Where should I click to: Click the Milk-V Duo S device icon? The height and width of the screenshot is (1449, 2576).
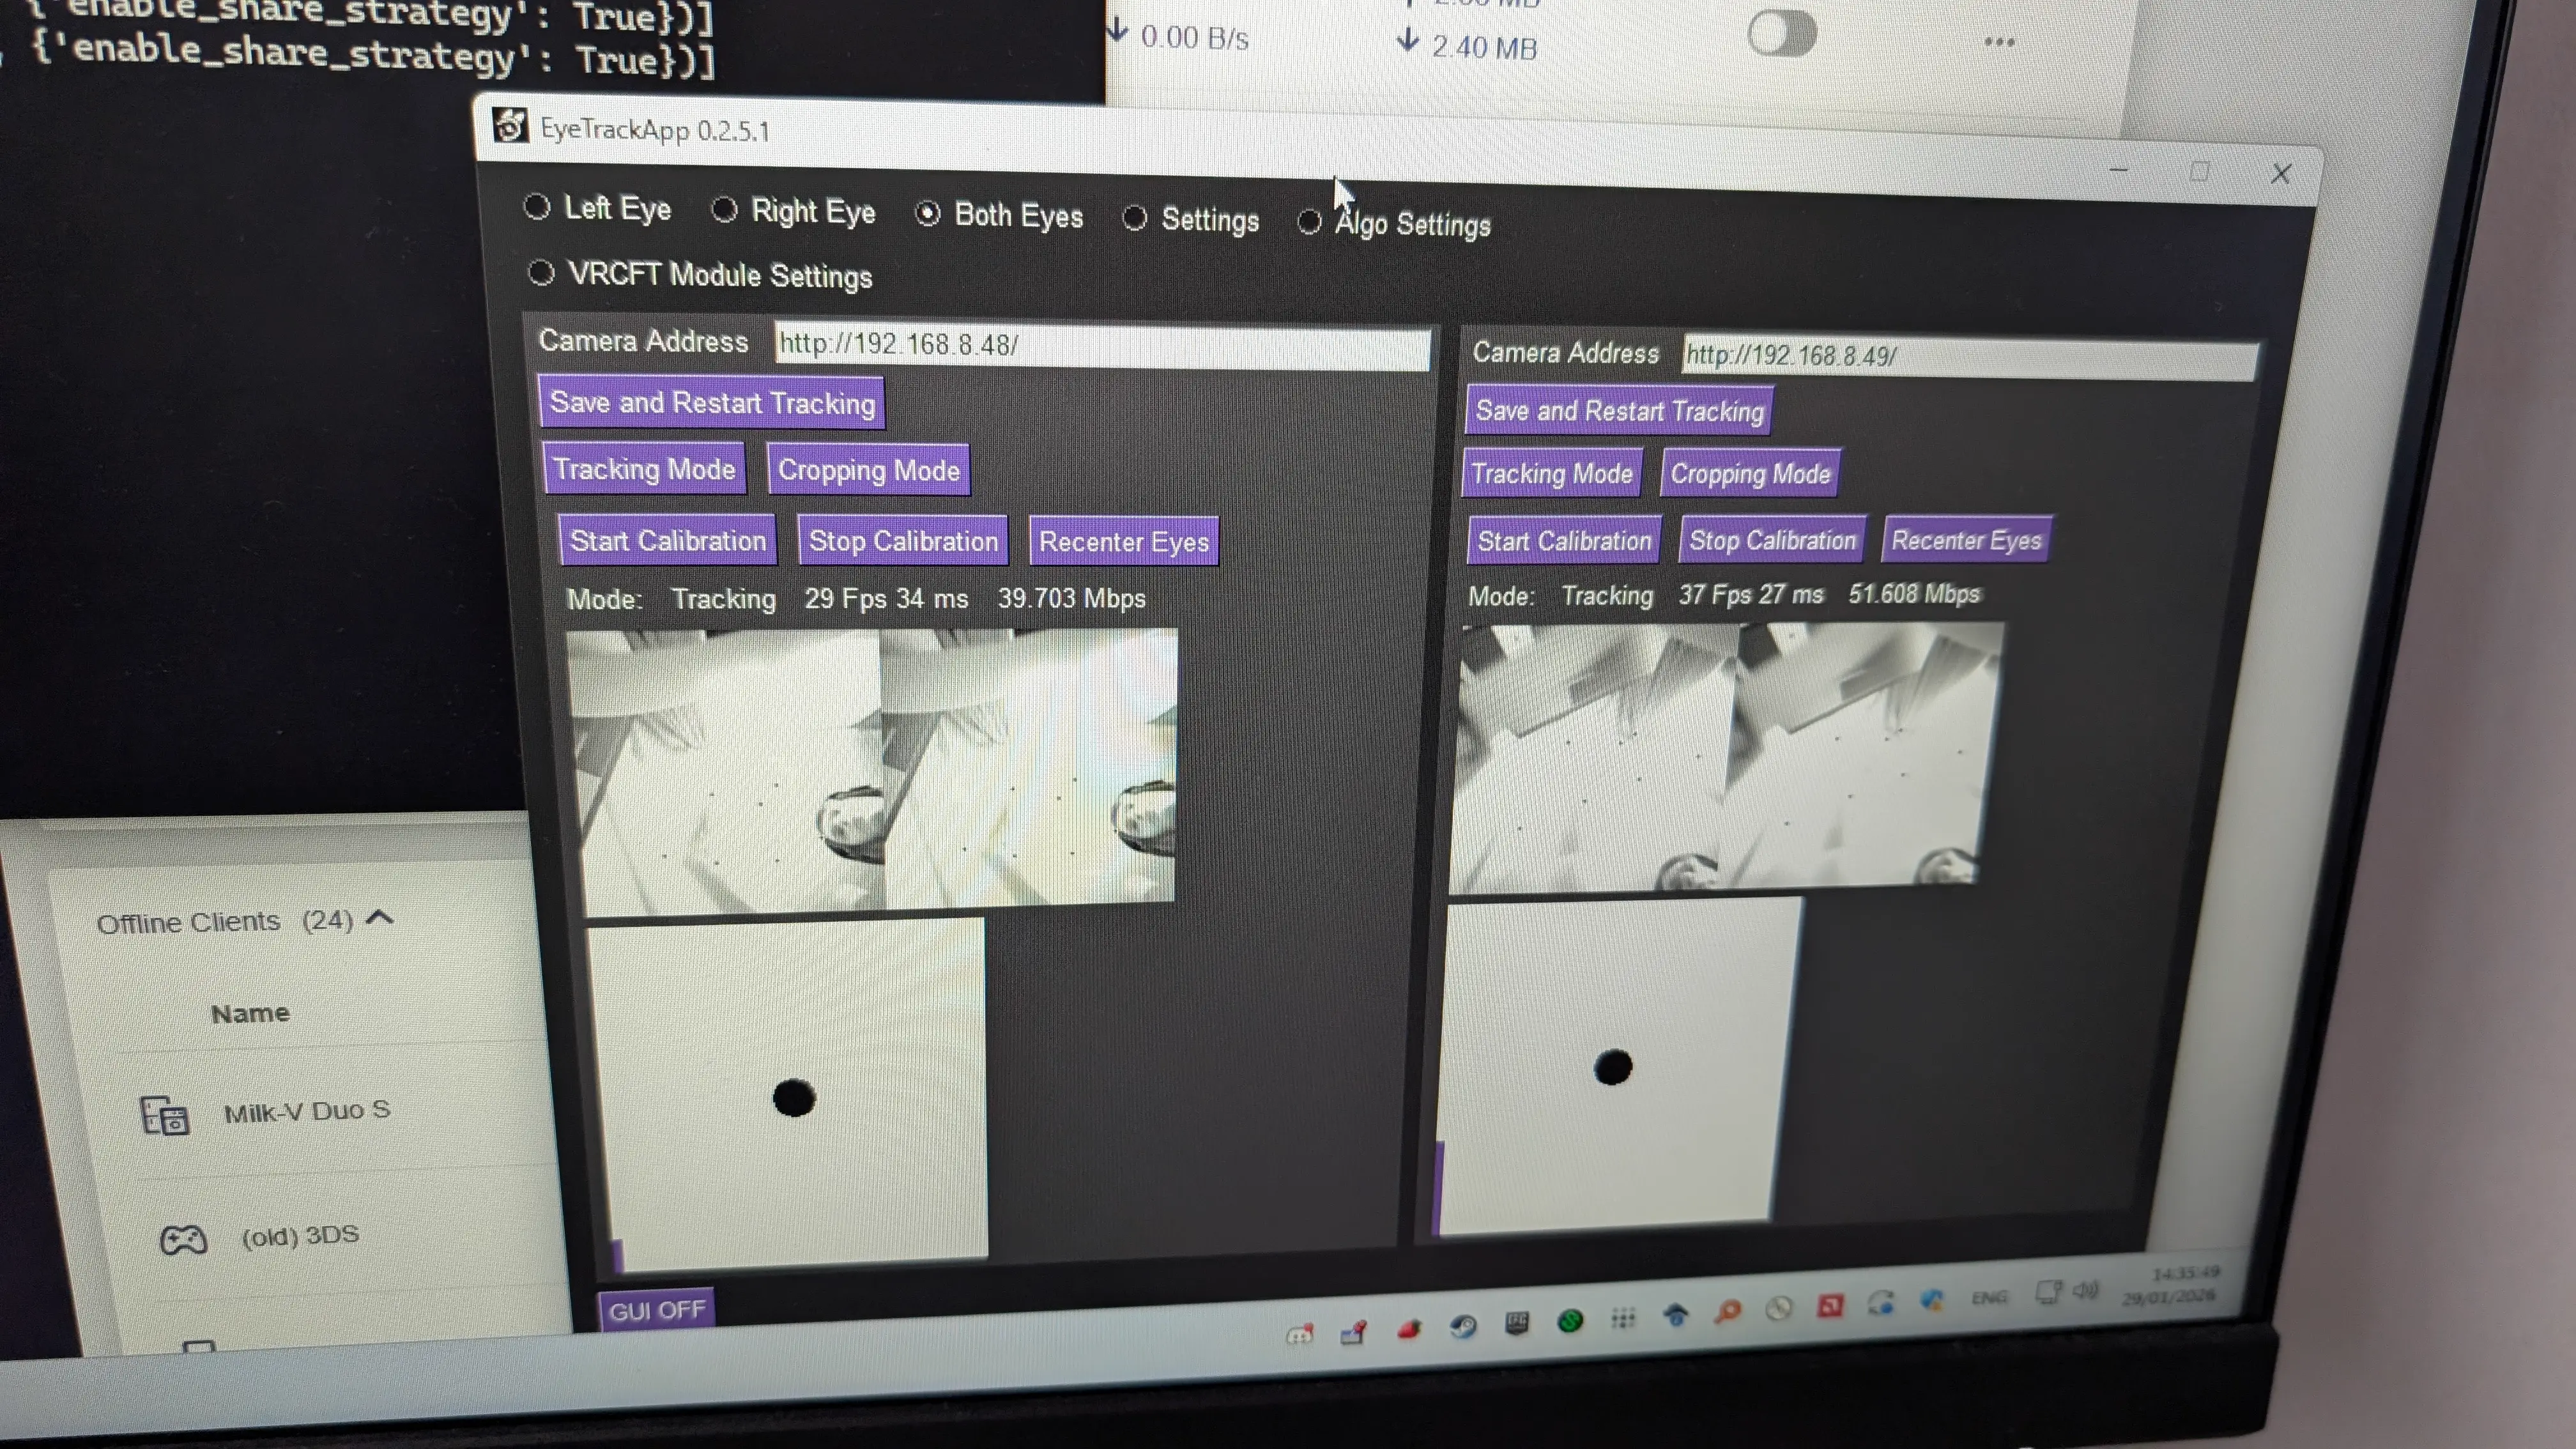point(165,1115)
